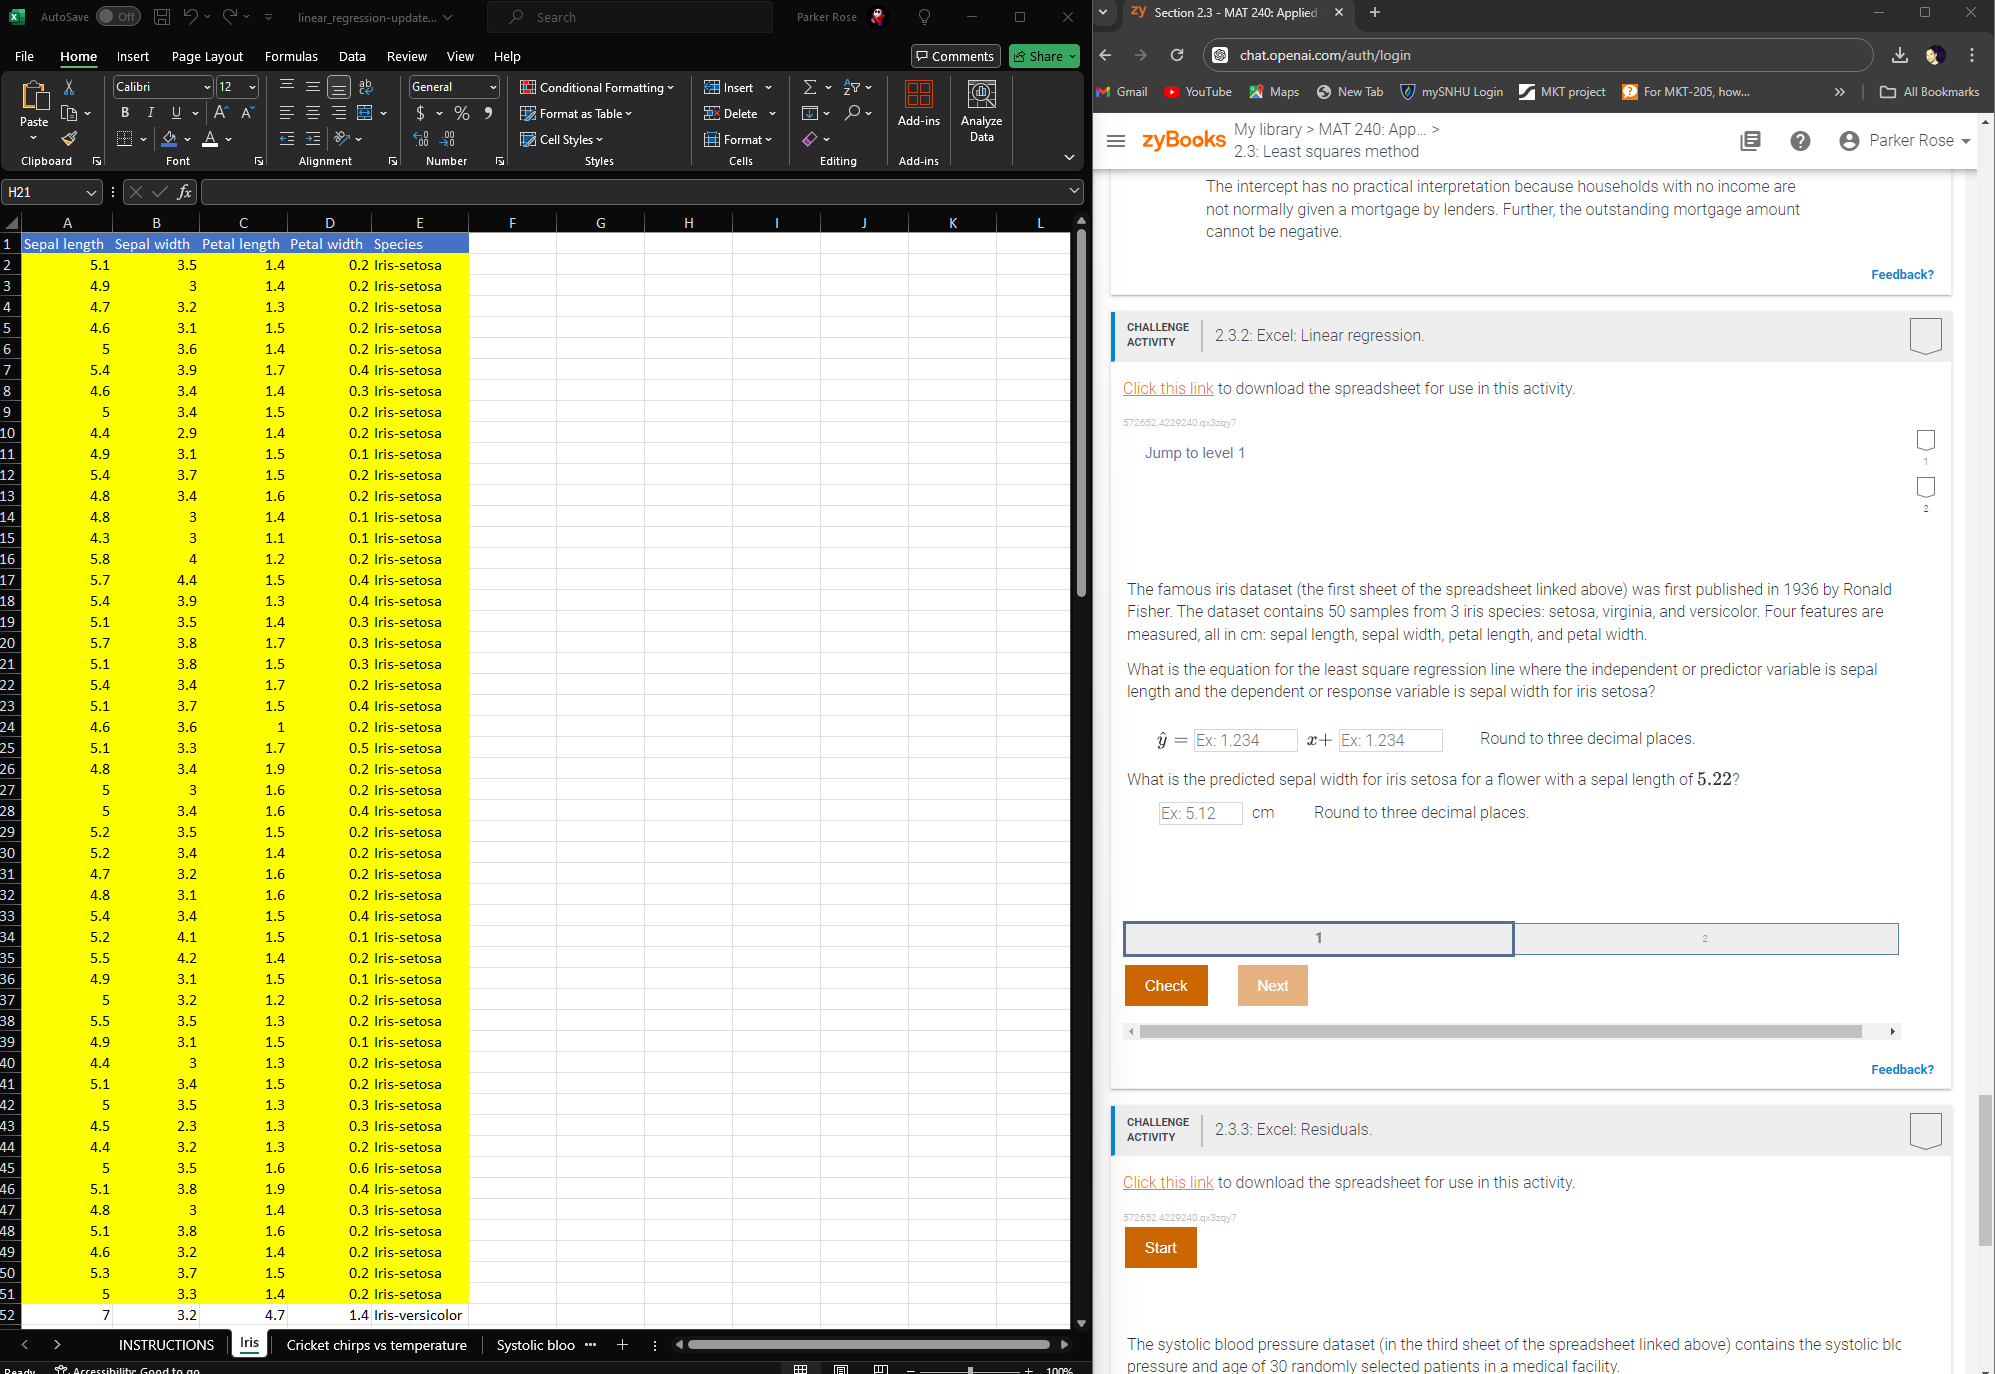Image resolution: width=1995 pixels, height=1374 pixels.
Task: Click the predicted sepal width input field
Action: 1200,813
